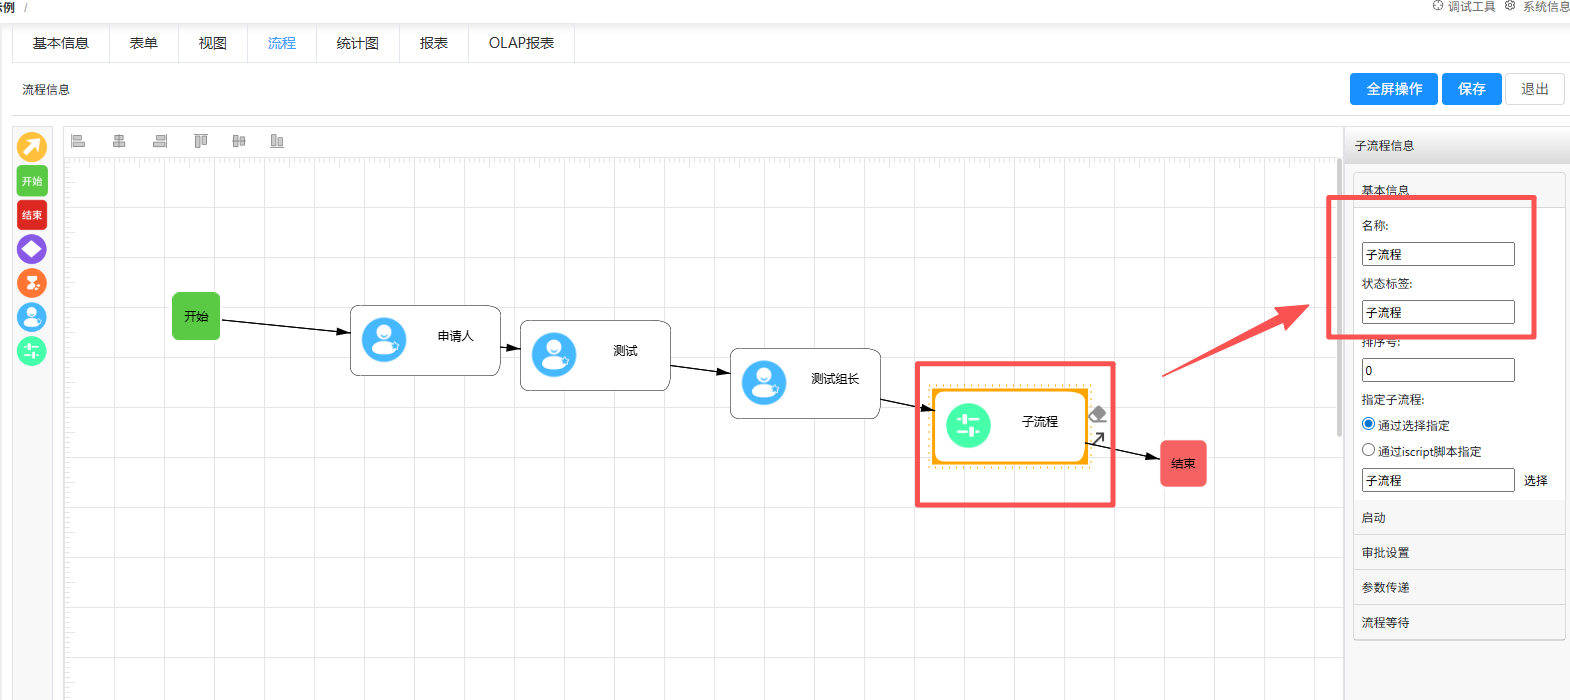Pick the green 开始 node in palette
The height and width of the screenshot is (700, 1570).
pyautogui.click(x=32, y=181)
